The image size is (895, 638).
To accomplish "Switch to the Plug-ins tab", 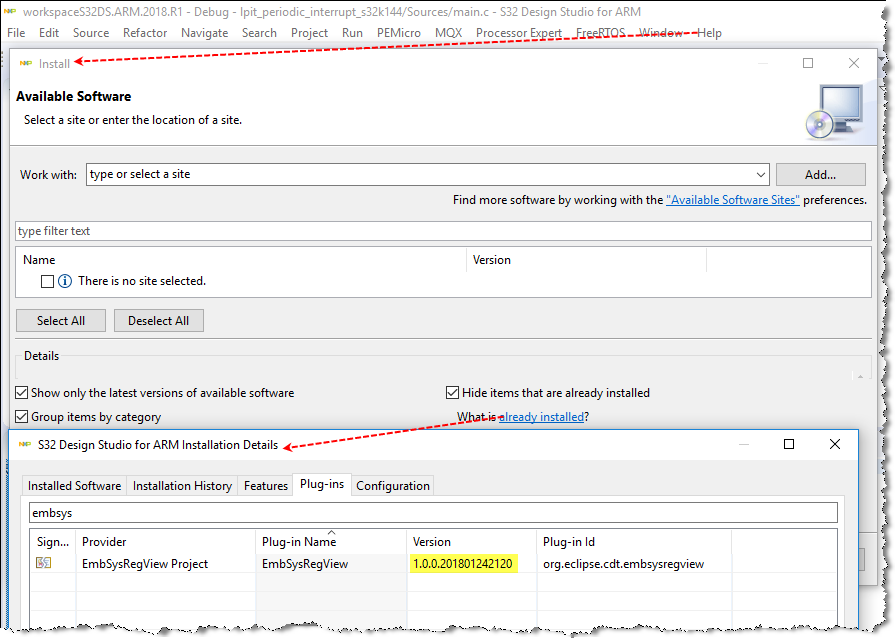I will [322, 484].
